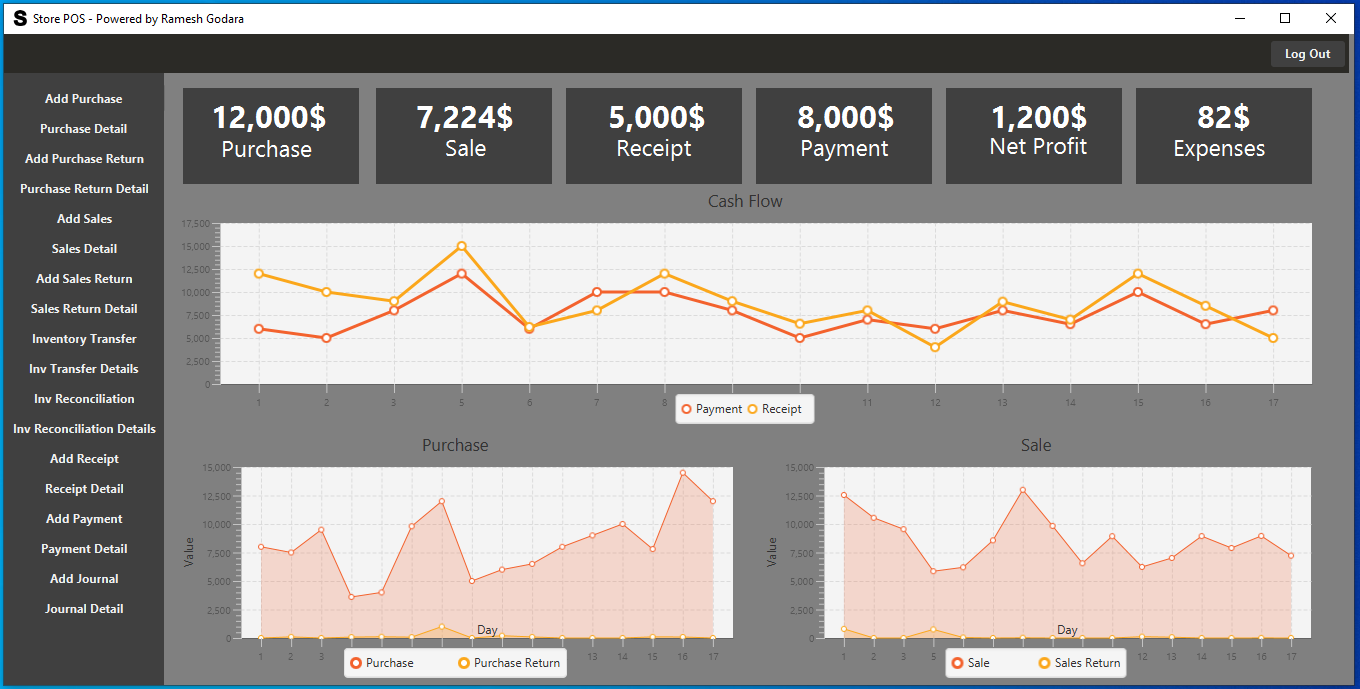Image resolution: width=1360 pixels, height=689 pixels.
Task: Click the Receipt legend marker in Cash Flow
Action: click(752, 409)
